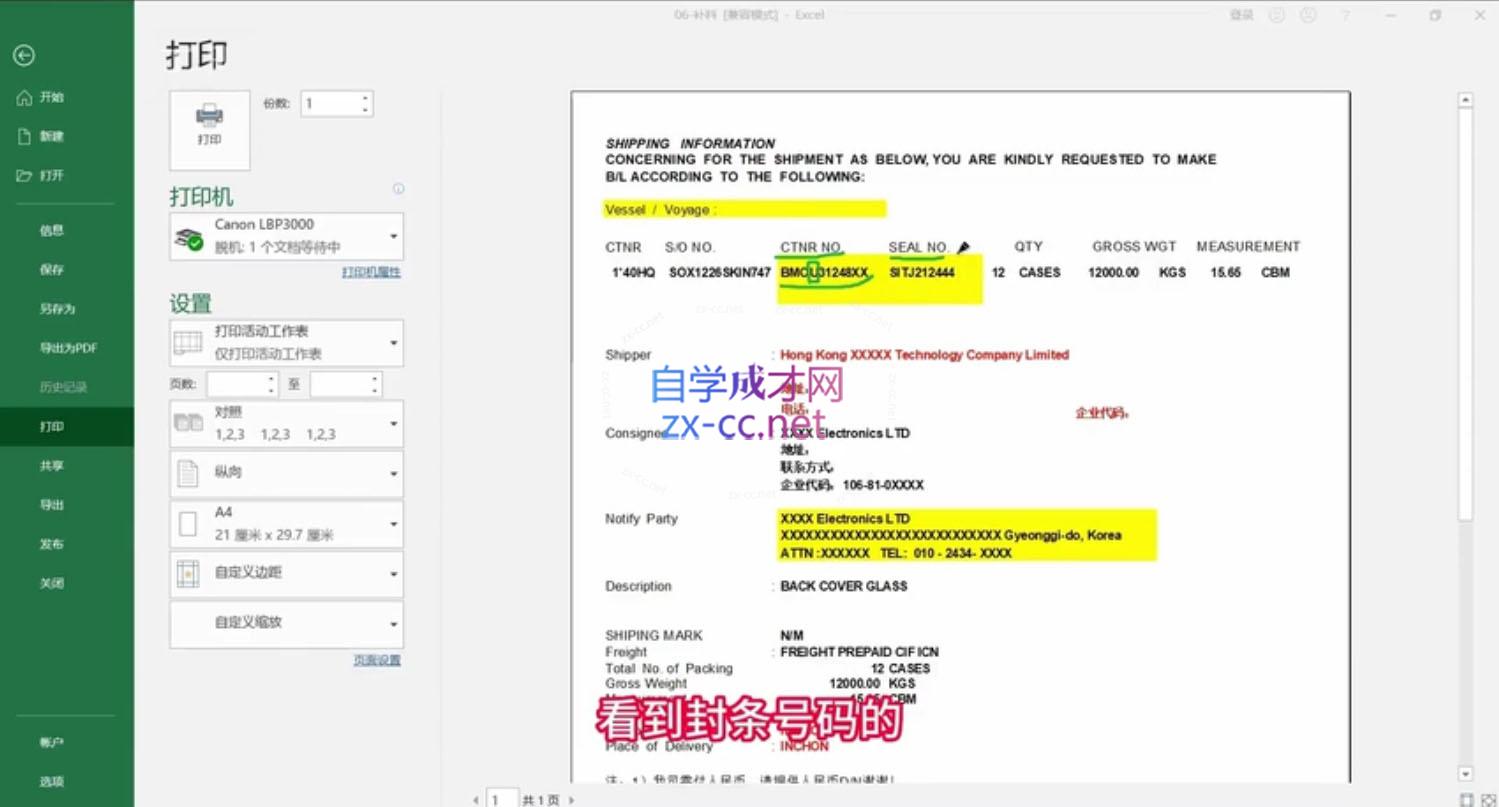Viewport: 1499px width, 807px height.
Task: Increment the end page spinner up arrow
Action: click(375, 378)
